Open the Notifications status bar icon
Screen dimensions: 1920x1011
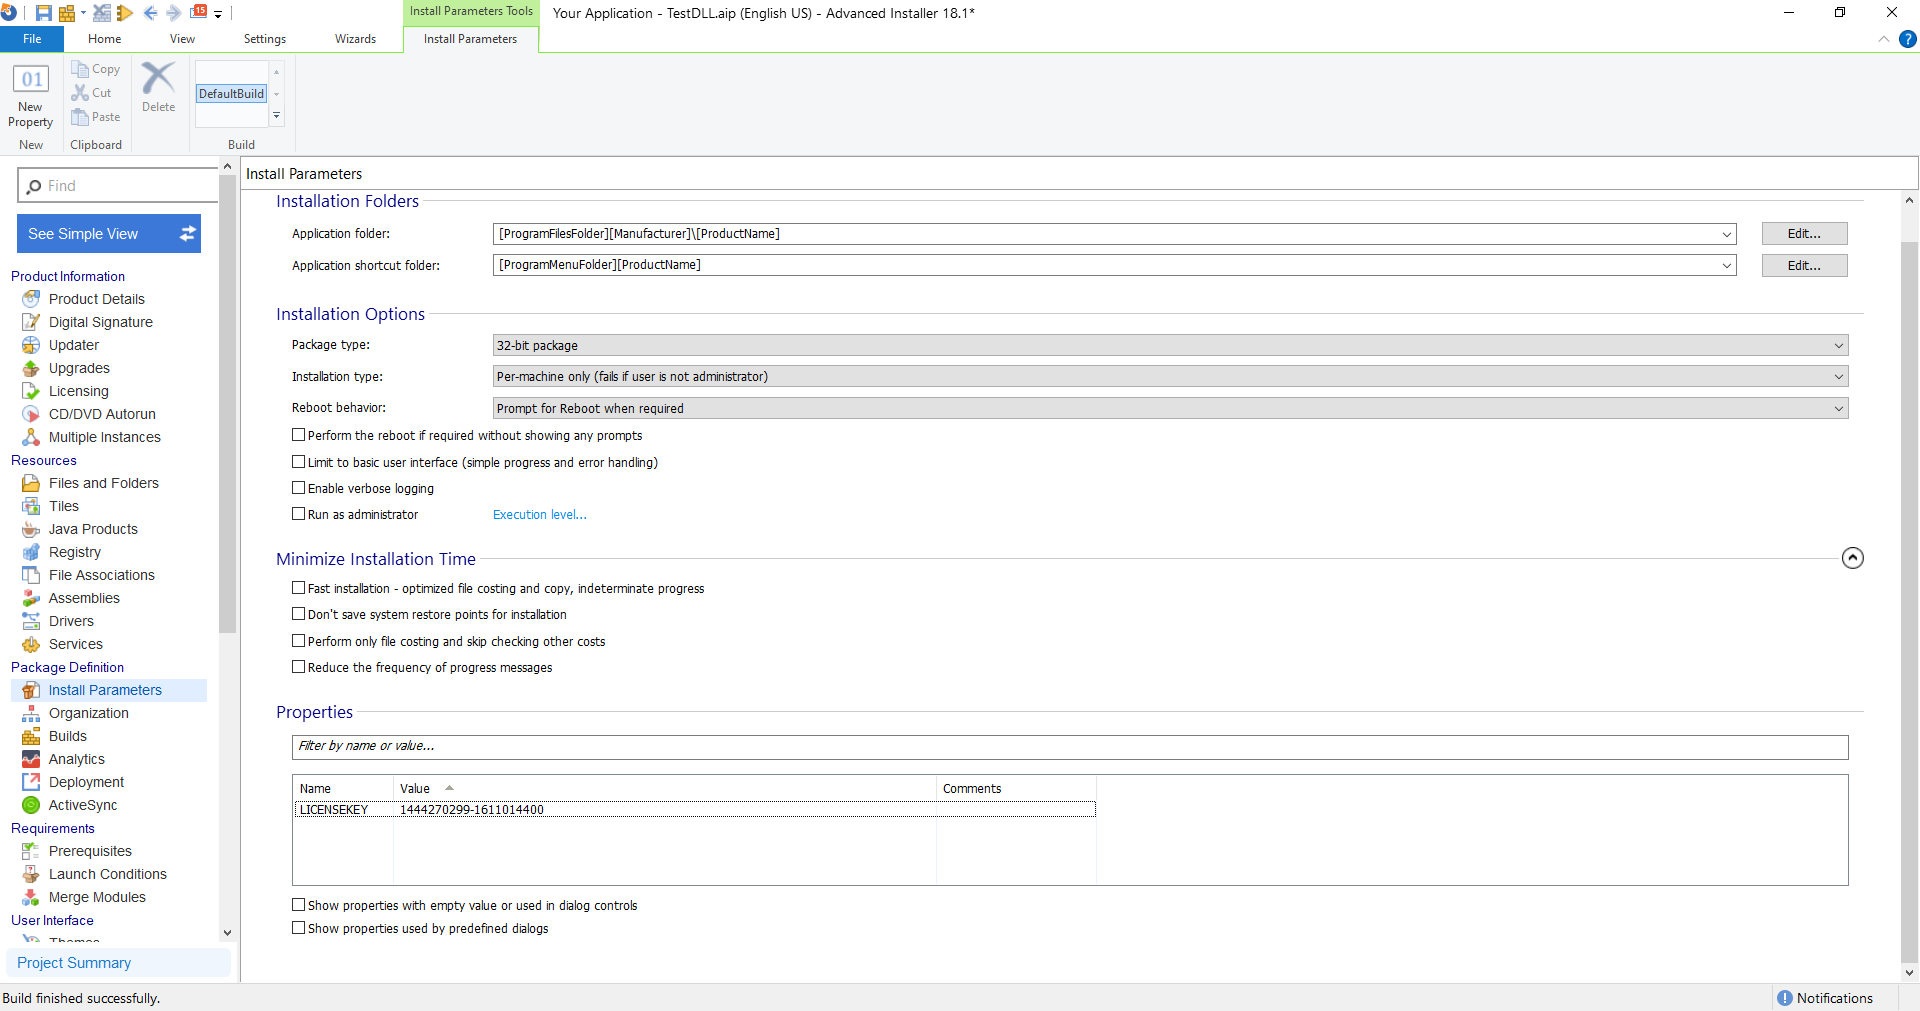click(x=1784, y=998)
